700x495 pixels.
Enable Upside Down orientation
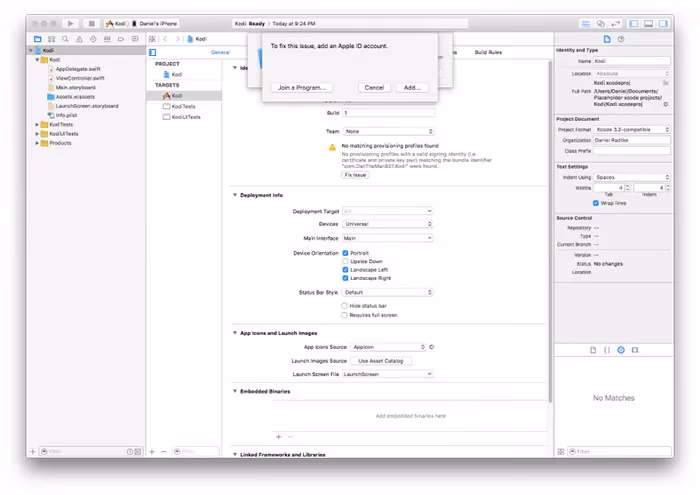point(345,261)
